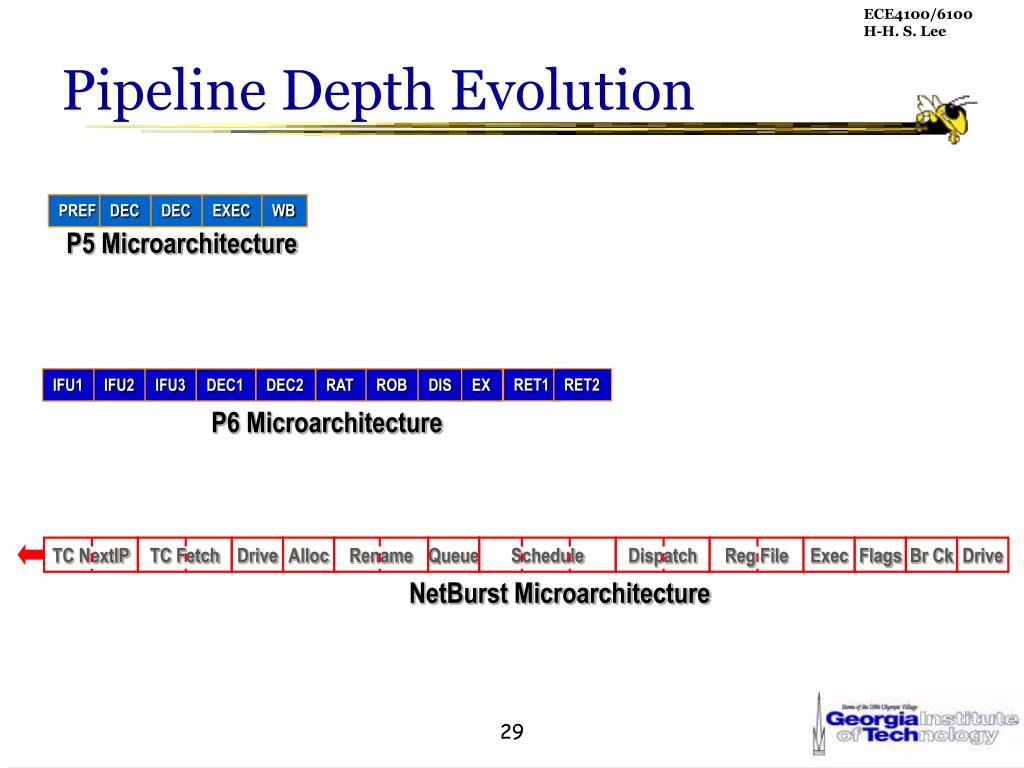Screen dimensions: 1024x768
Task: Select the "NetBurst Microarchitecture" label
Action: coord(560,594)
